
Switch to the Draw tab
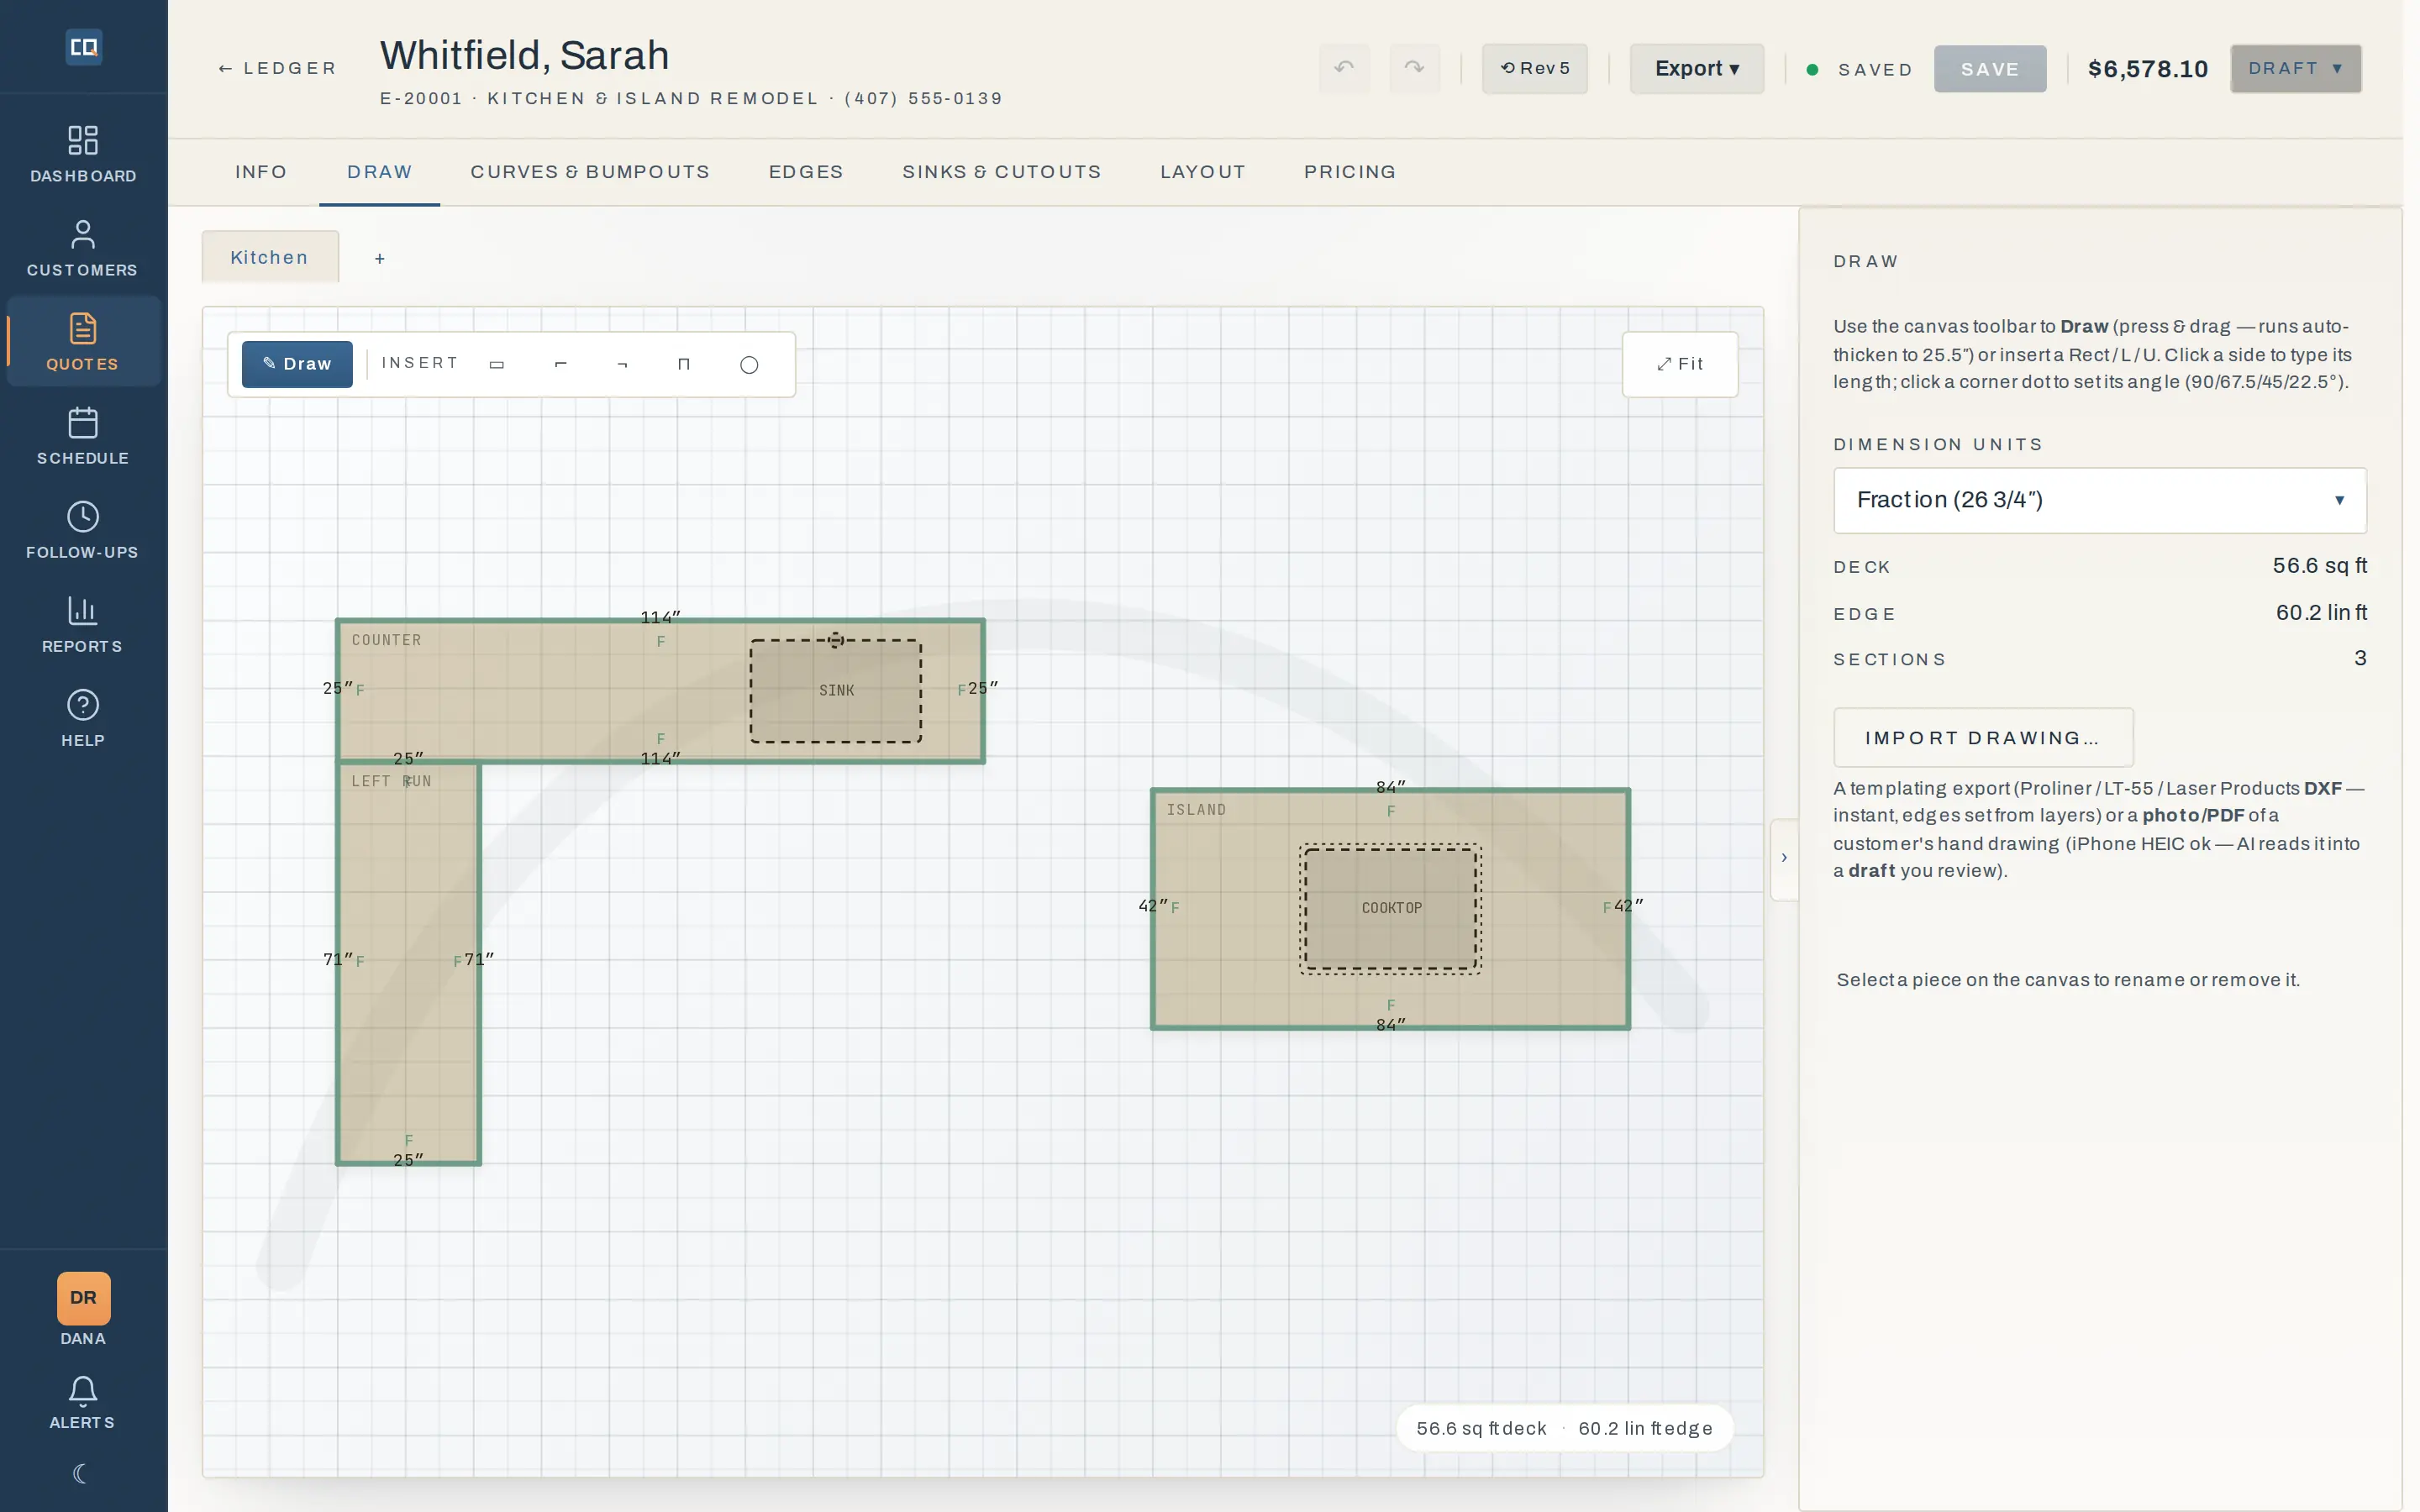(x=380, y=172)
